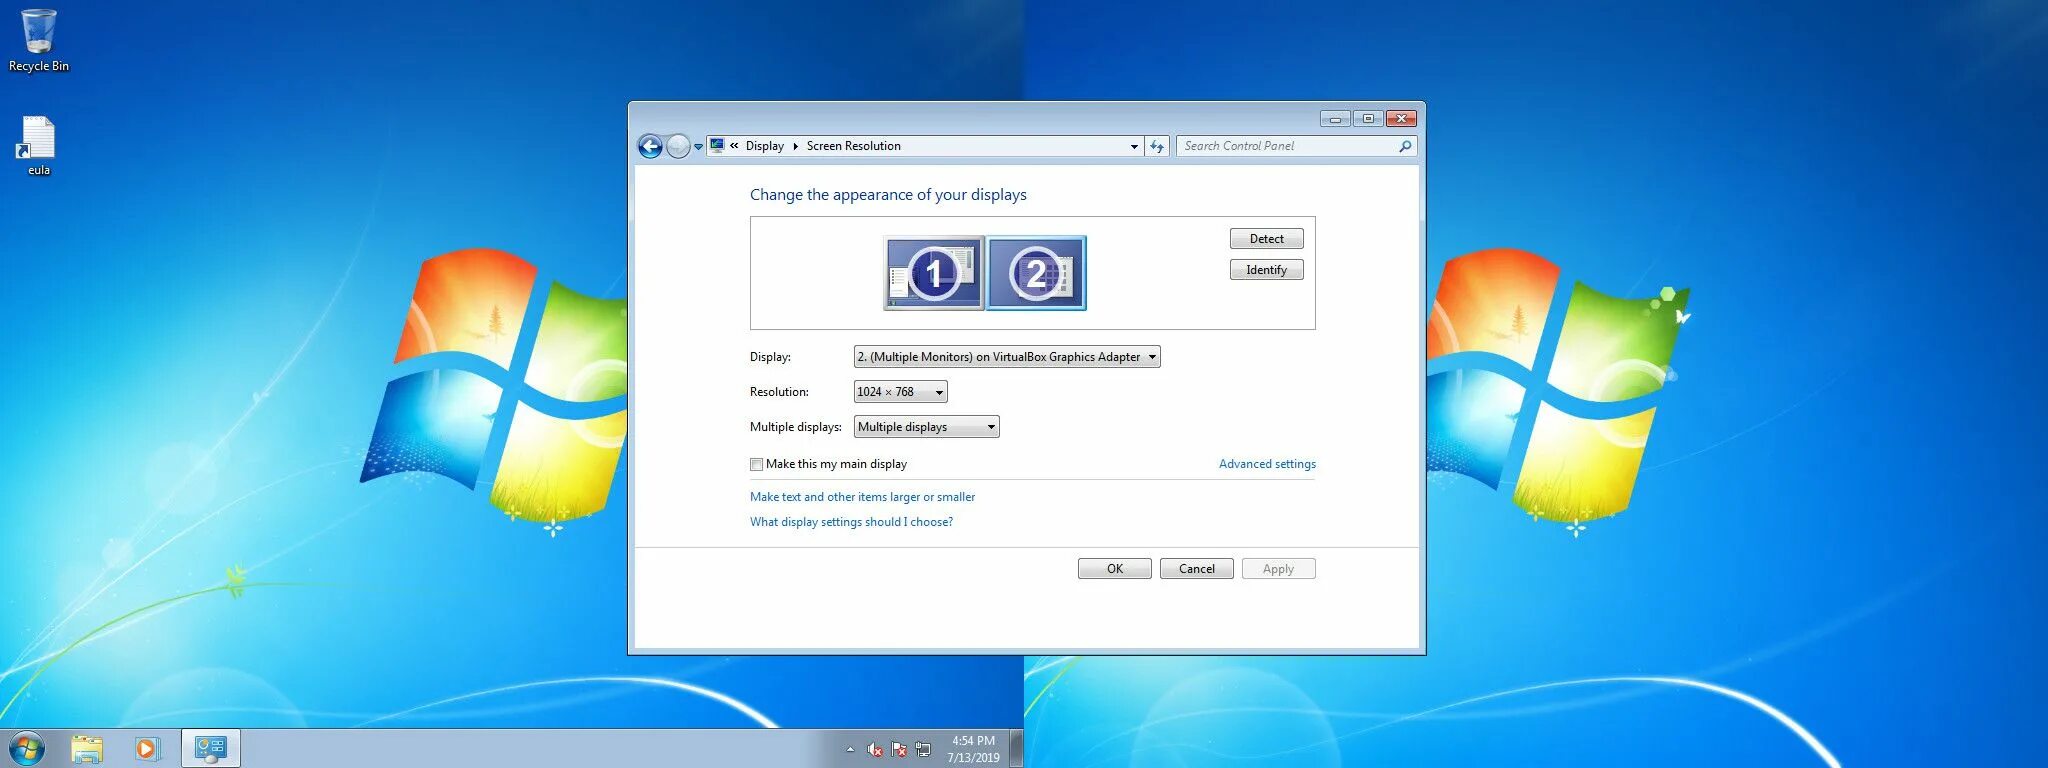Viewport: 2048px width, 768px height.
Task: Open recent pages dropdown arrow
Action: 698,147
